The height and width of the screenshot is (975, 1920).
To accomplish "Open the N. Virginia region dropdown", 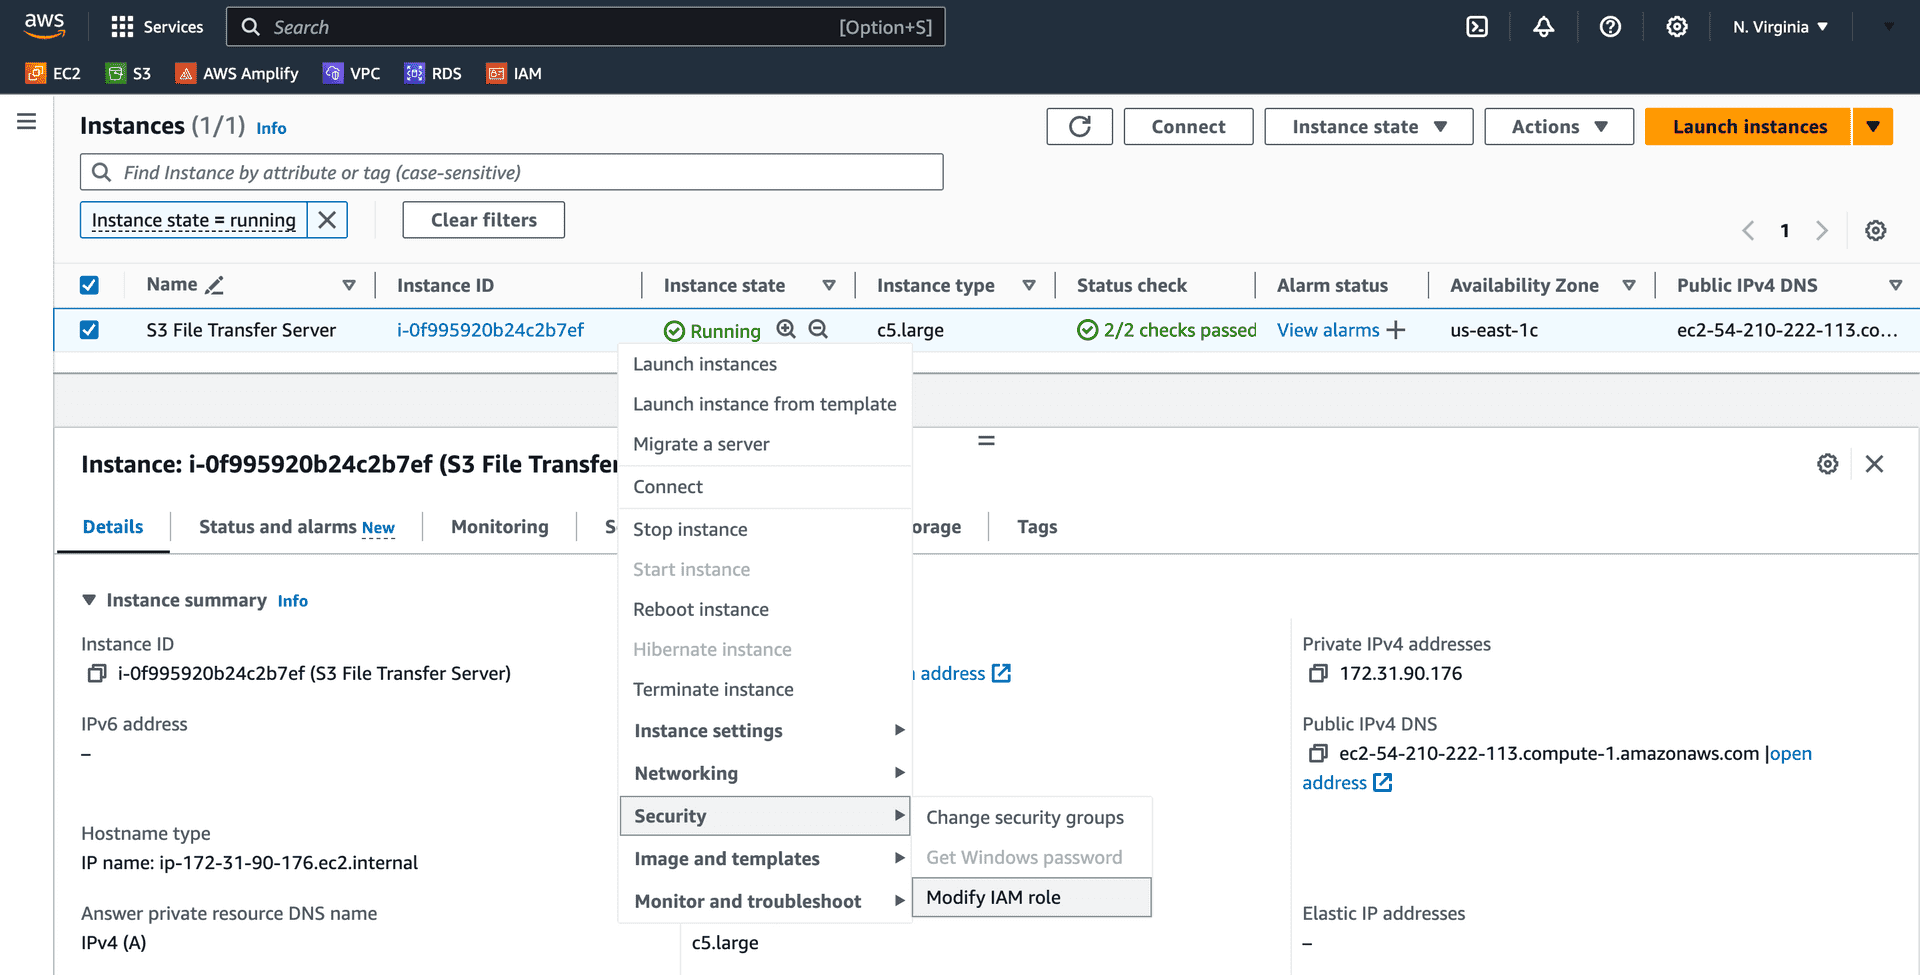I will coord(1780,27).
